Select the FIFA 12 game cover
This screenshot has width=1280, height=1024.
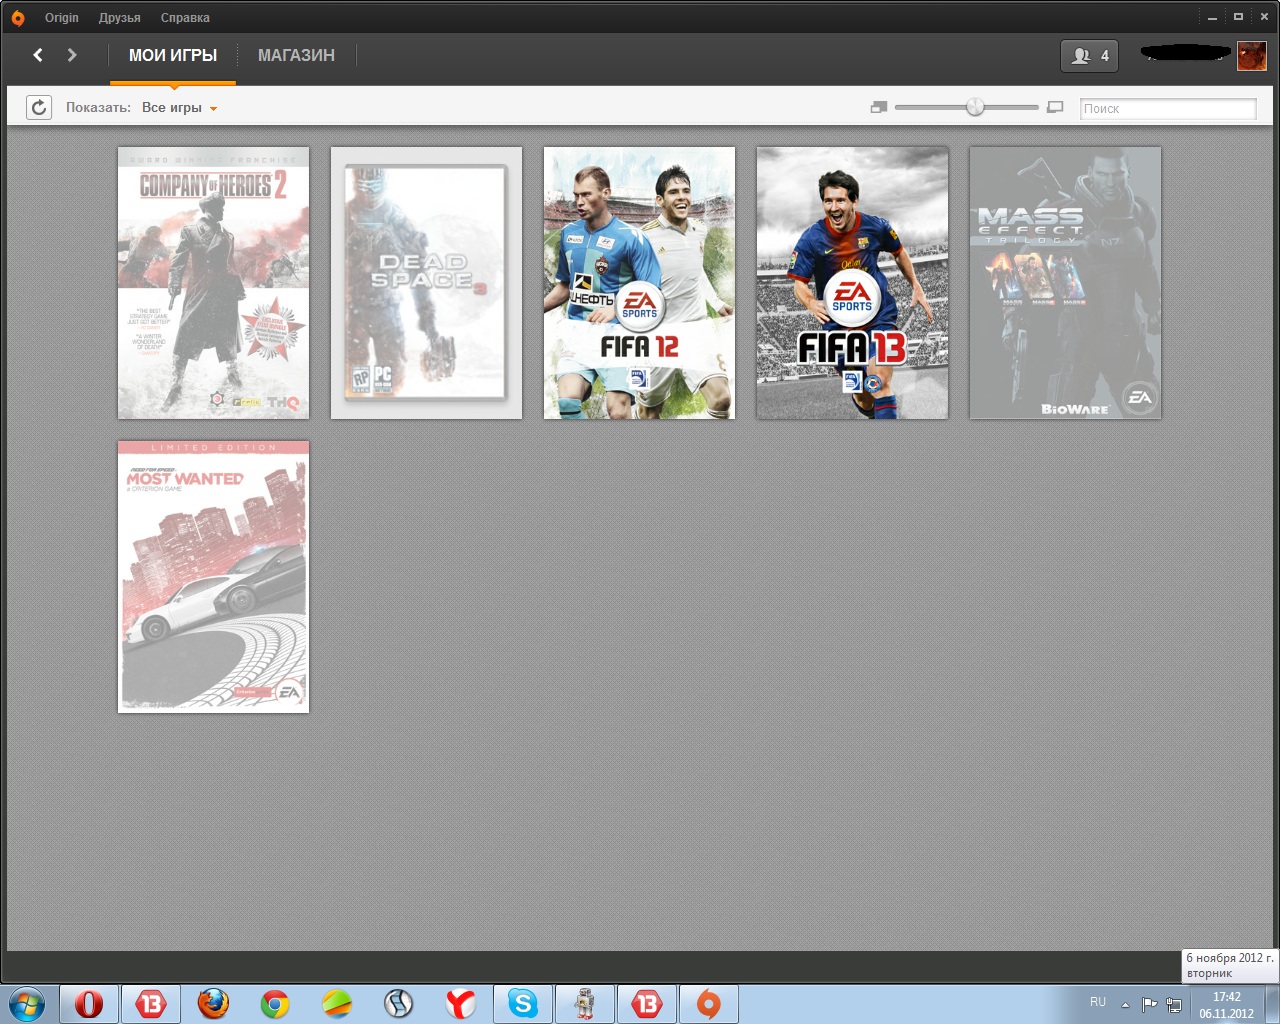(639, 283)
